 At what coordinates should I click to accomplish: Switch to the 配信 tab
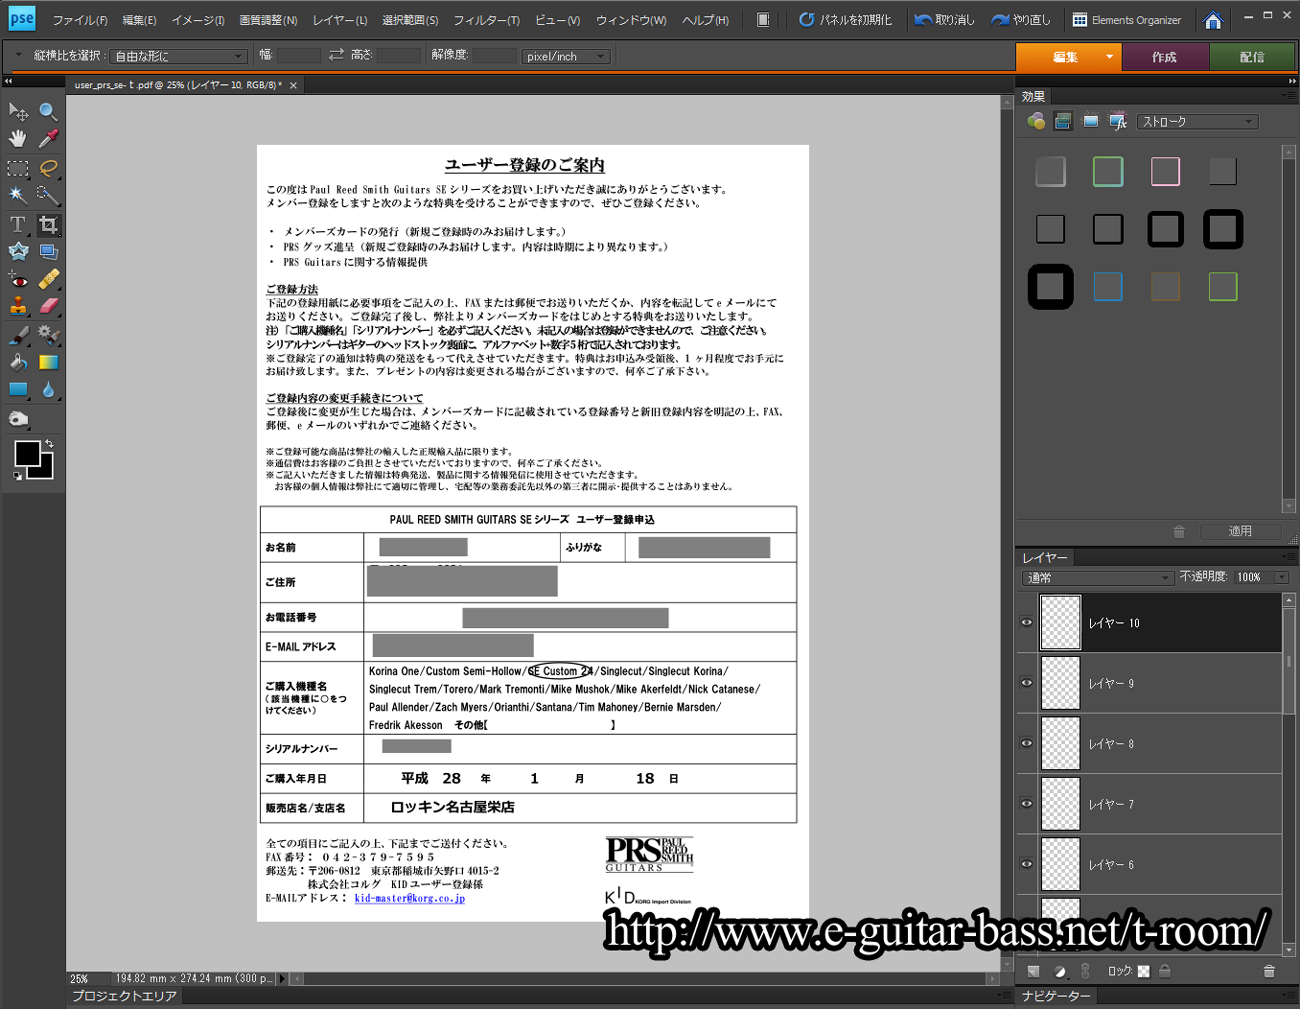click(x=1252, y=57)
